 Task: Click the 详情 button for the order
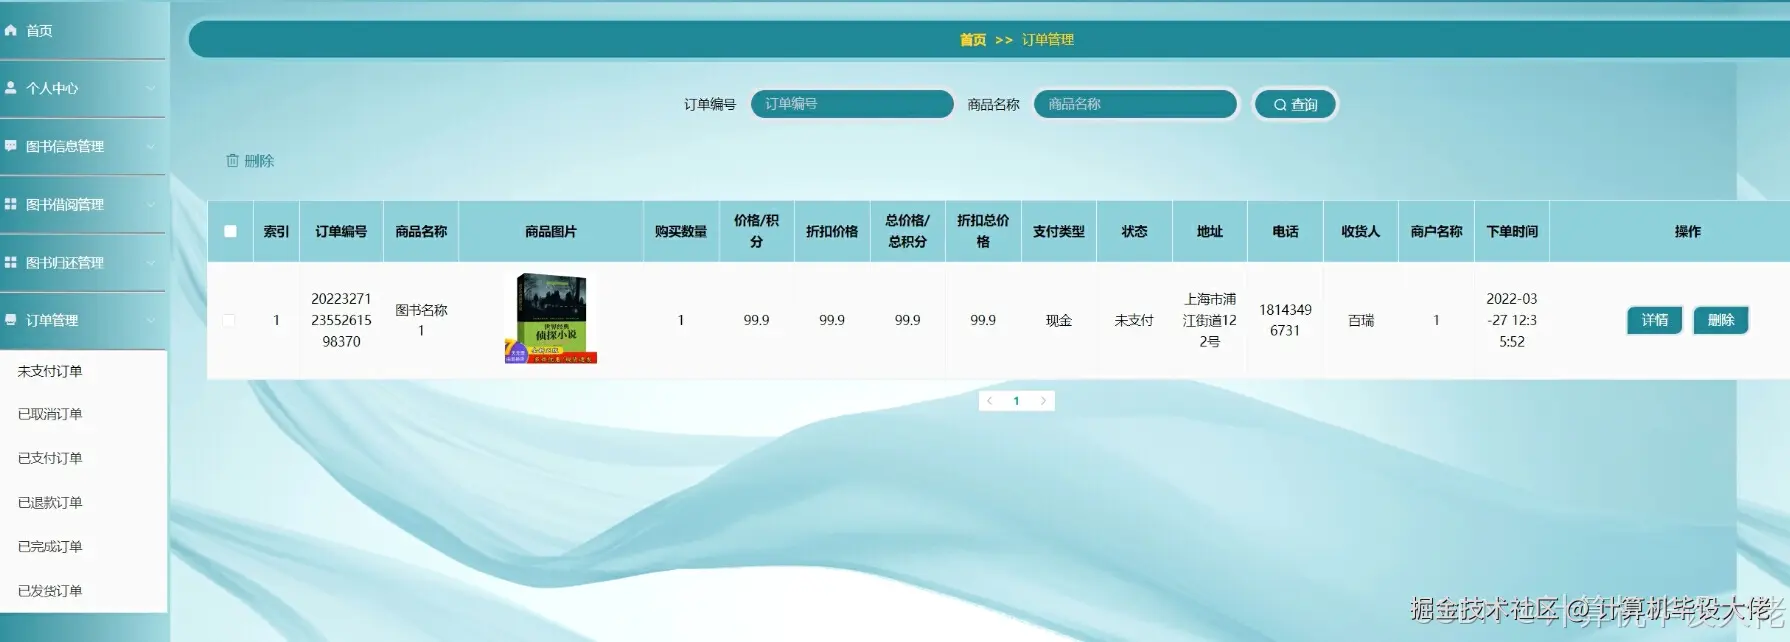point(1655,320)
